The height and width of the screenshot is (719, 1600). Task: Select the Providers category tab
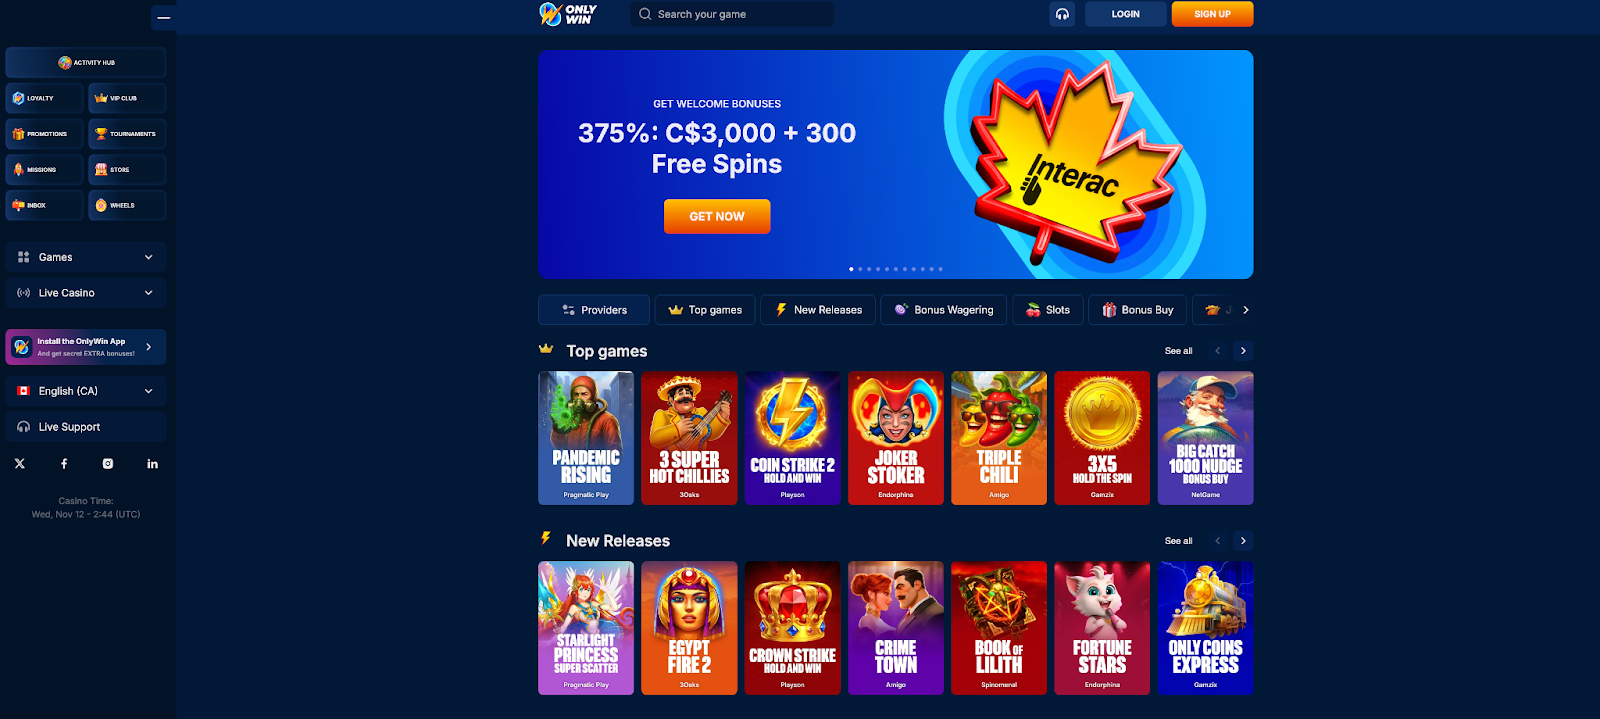(594, 310)
